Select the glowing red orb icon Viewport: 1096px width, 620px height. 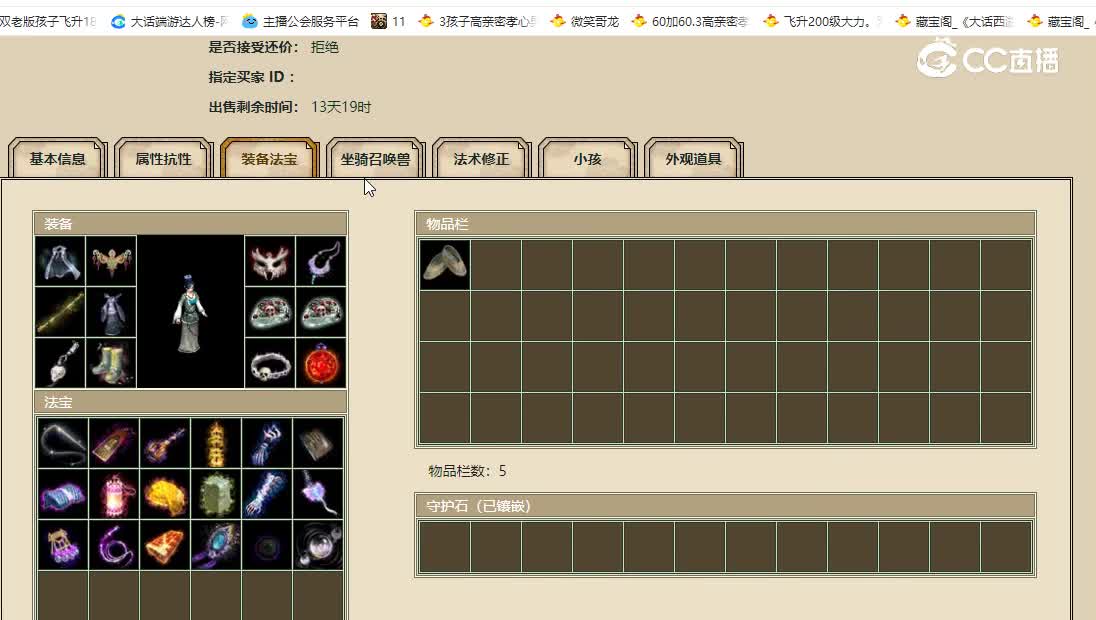(321, 363)
